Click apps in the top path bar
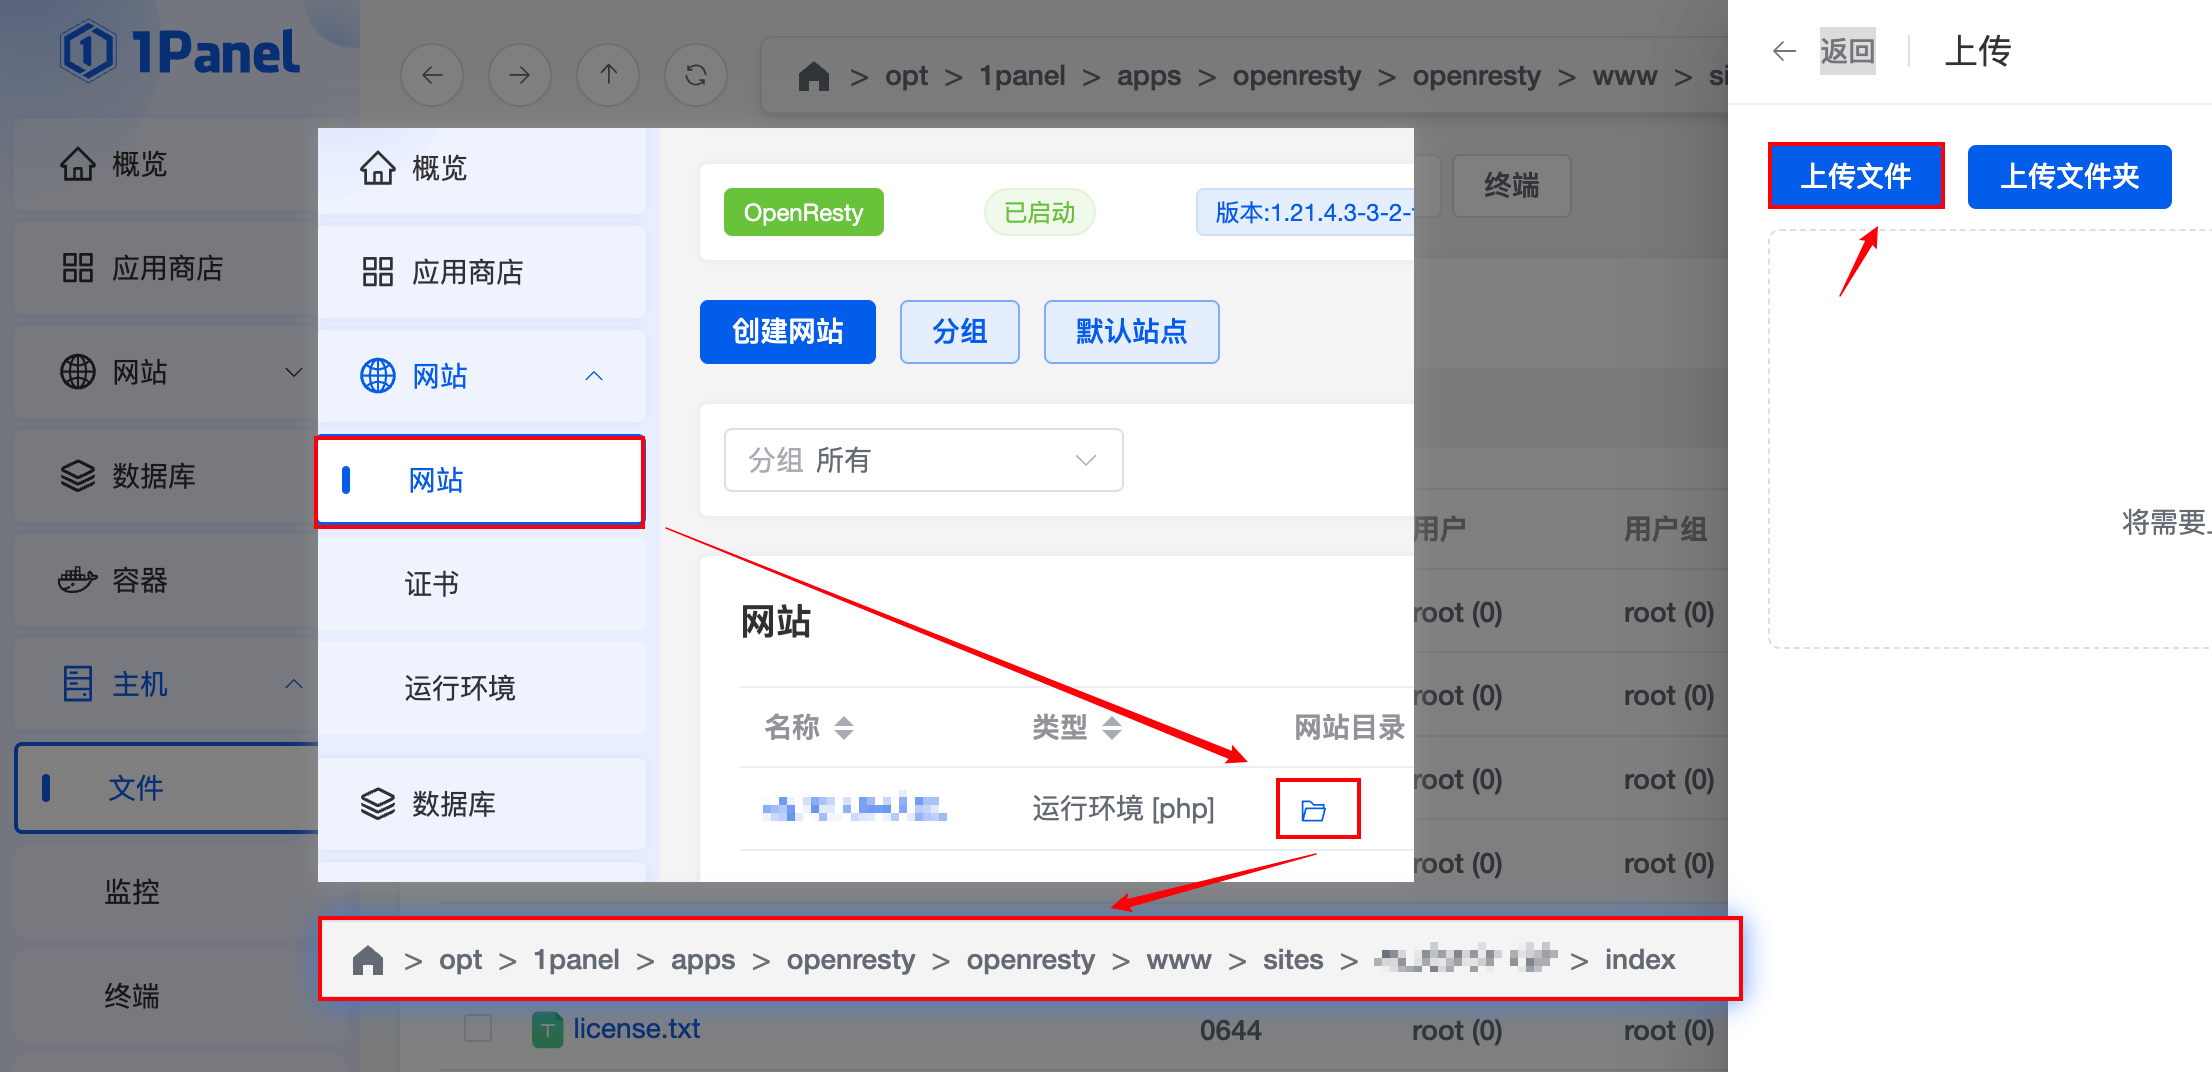The image size is (2212, 1072). pyautogui.click(x=1149, y=76)
